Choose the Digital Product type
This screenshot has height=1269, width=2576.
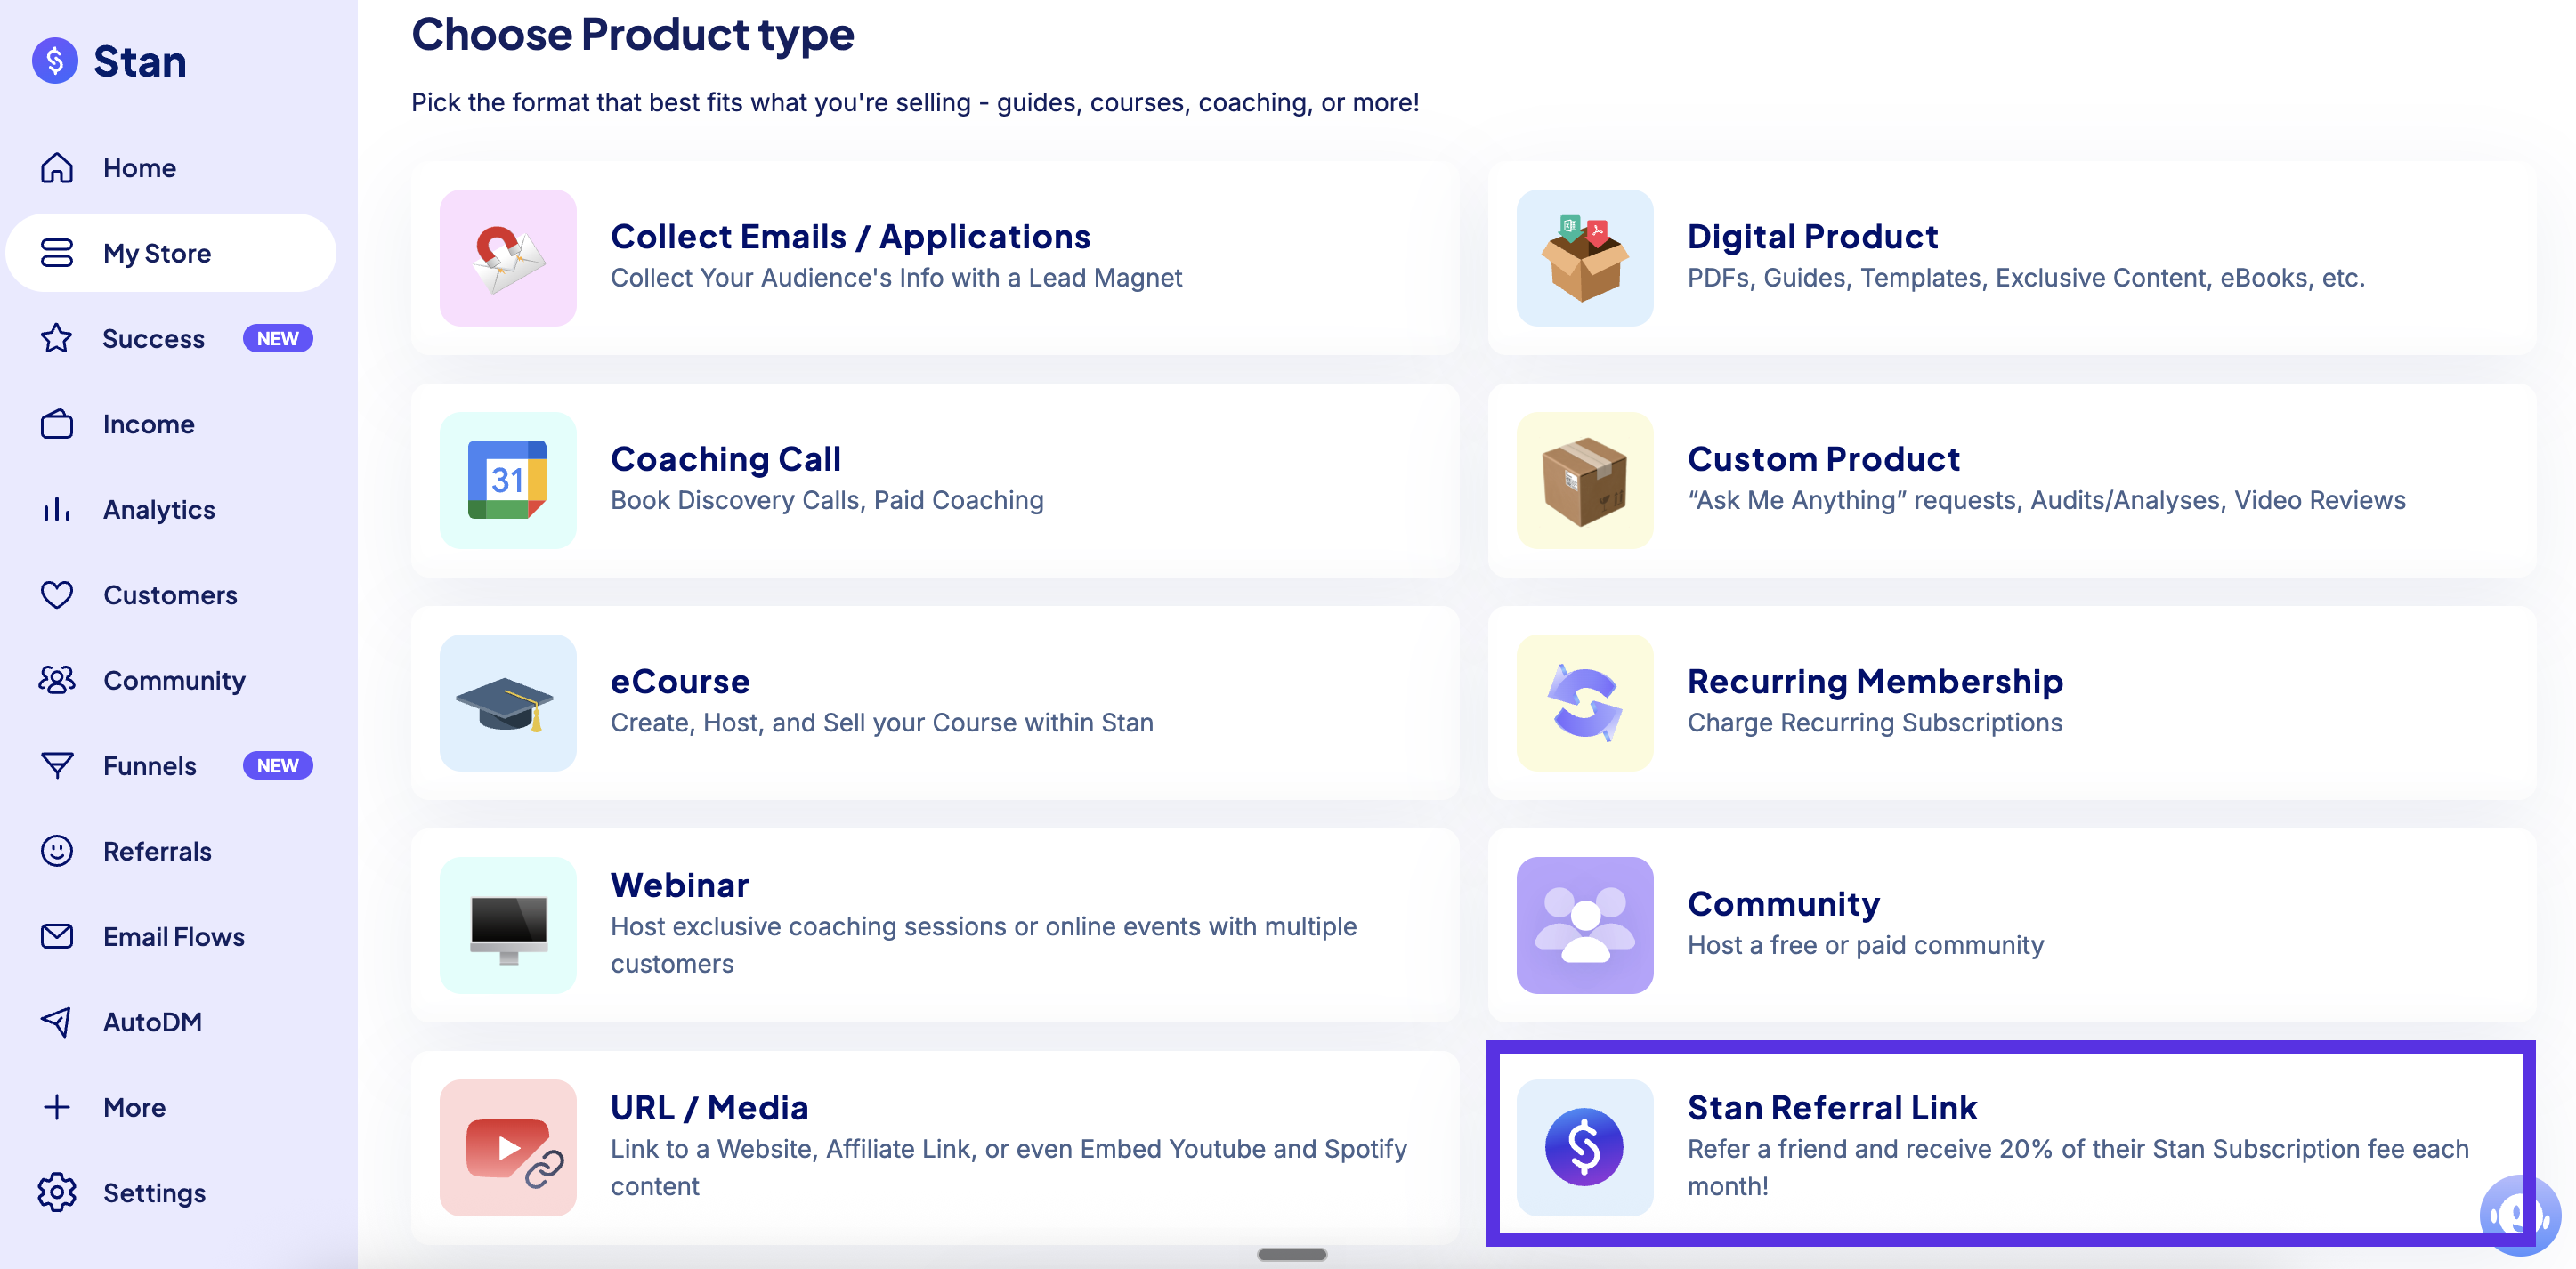coord(2011,258)
